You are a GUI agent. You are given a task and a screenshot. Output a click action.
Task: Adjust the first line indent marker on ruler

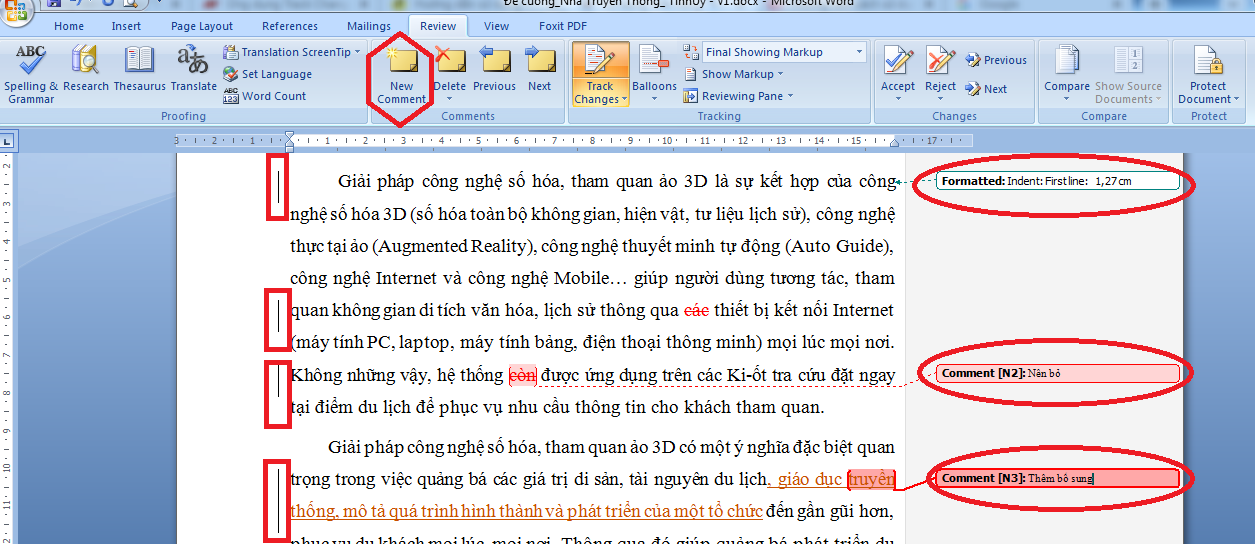point(290,135)
